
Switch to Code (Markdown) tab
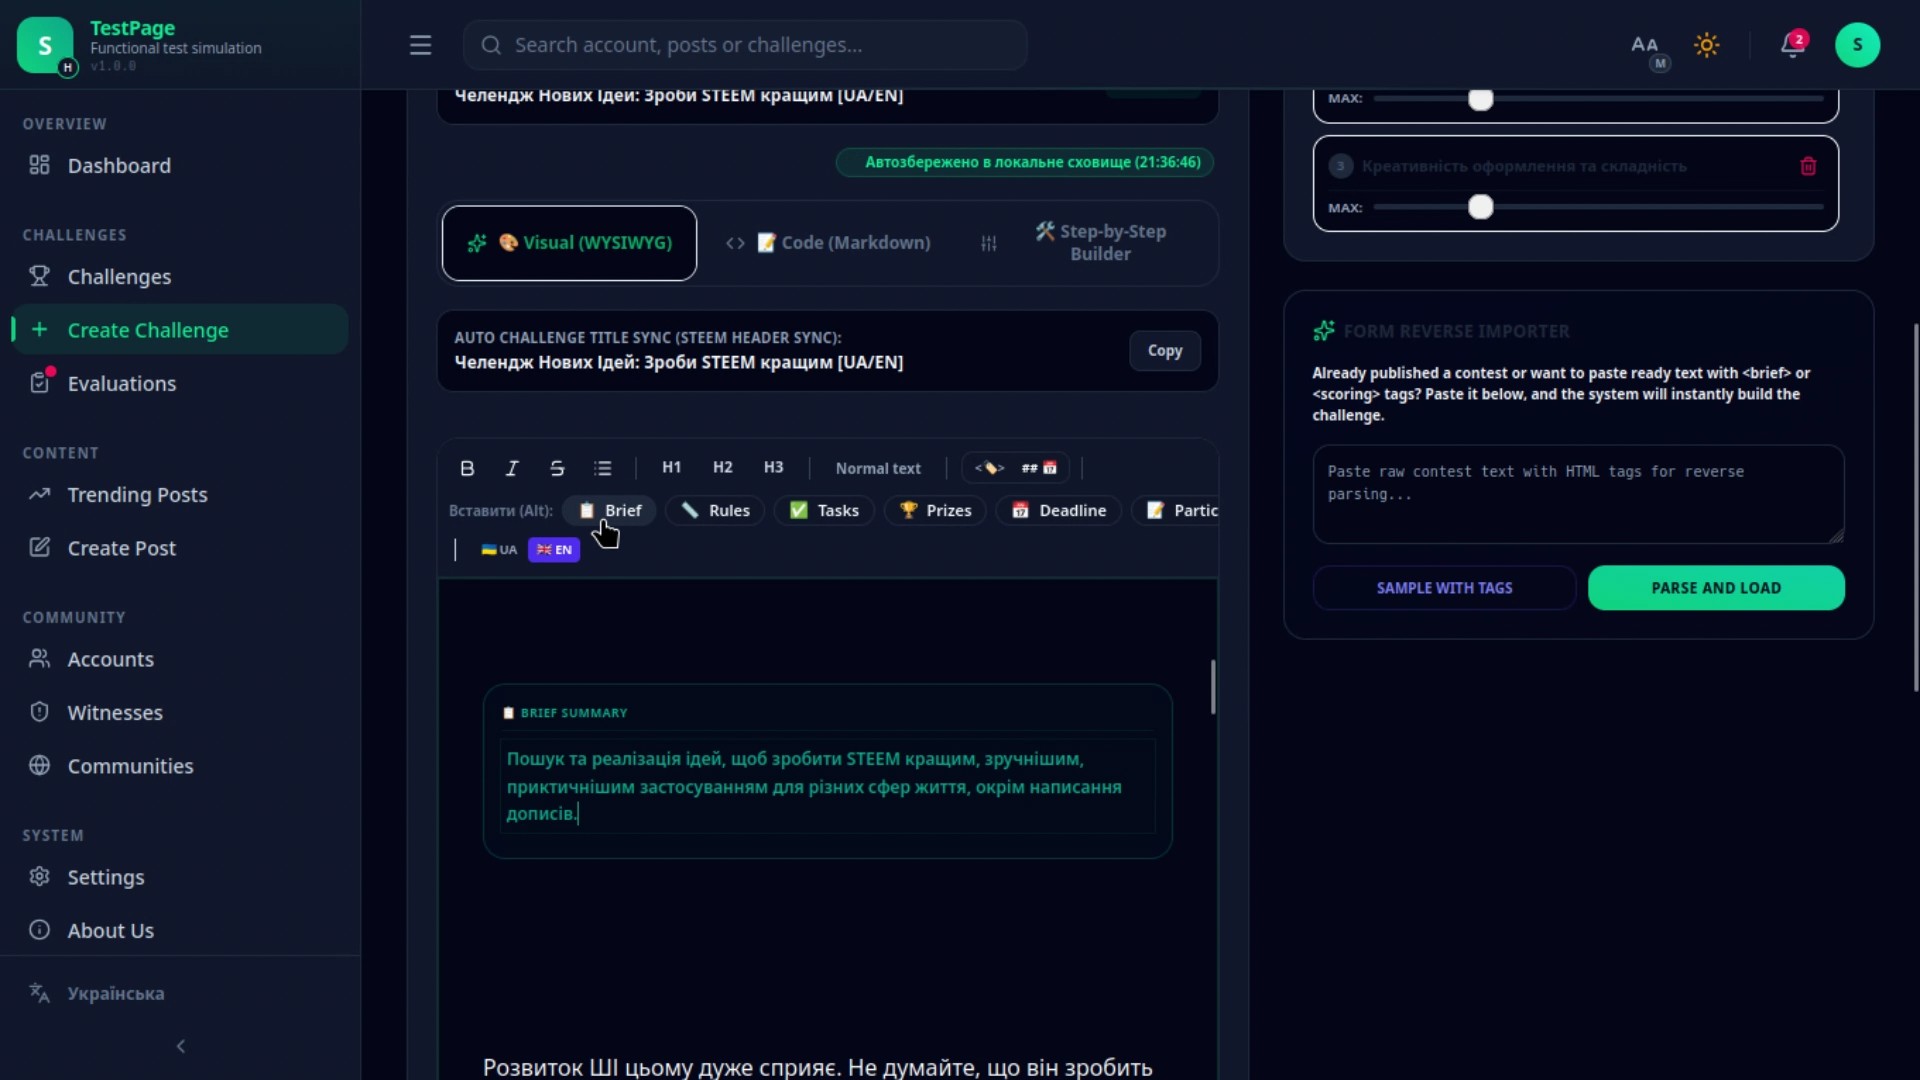point(828,243)
